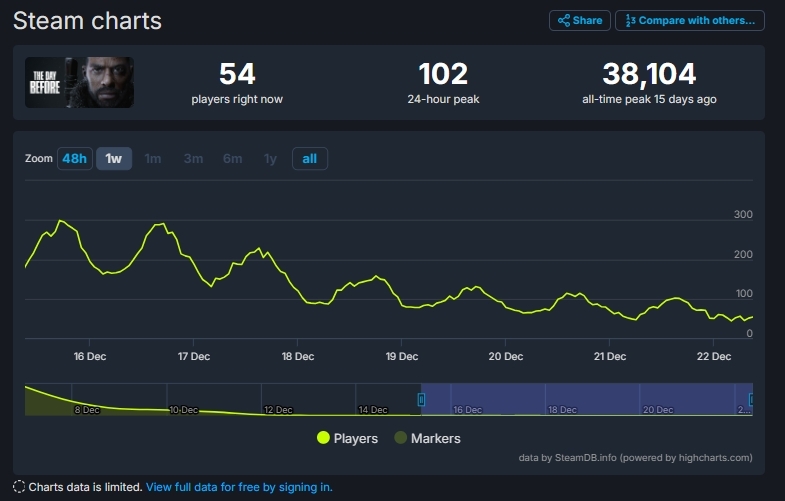This screenshot has height=501, width=785.
Task: Pick the 1y zoom range
Action: [x=270, y=159]
